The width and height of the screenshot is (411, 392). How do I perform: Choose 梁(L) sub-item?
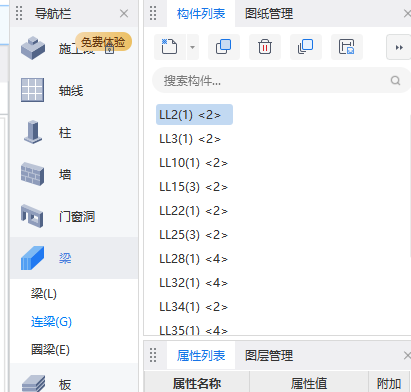(44, 294)
